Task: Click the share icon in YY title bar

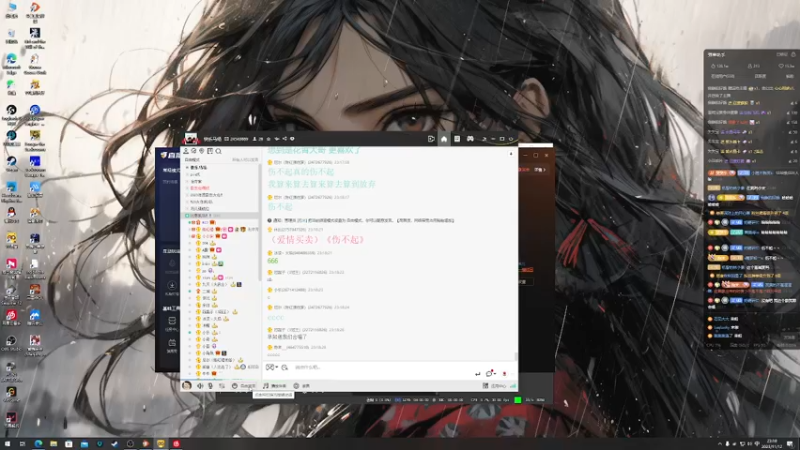Action: point(285,139)
